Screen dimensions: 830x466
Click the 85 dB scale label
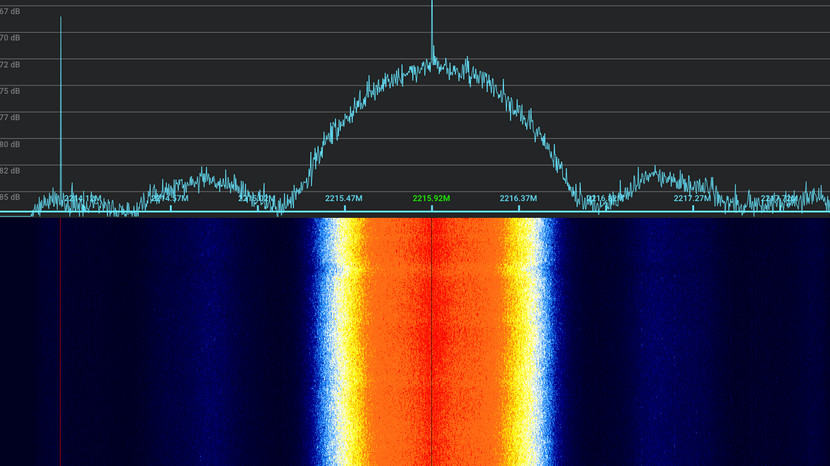10,197
